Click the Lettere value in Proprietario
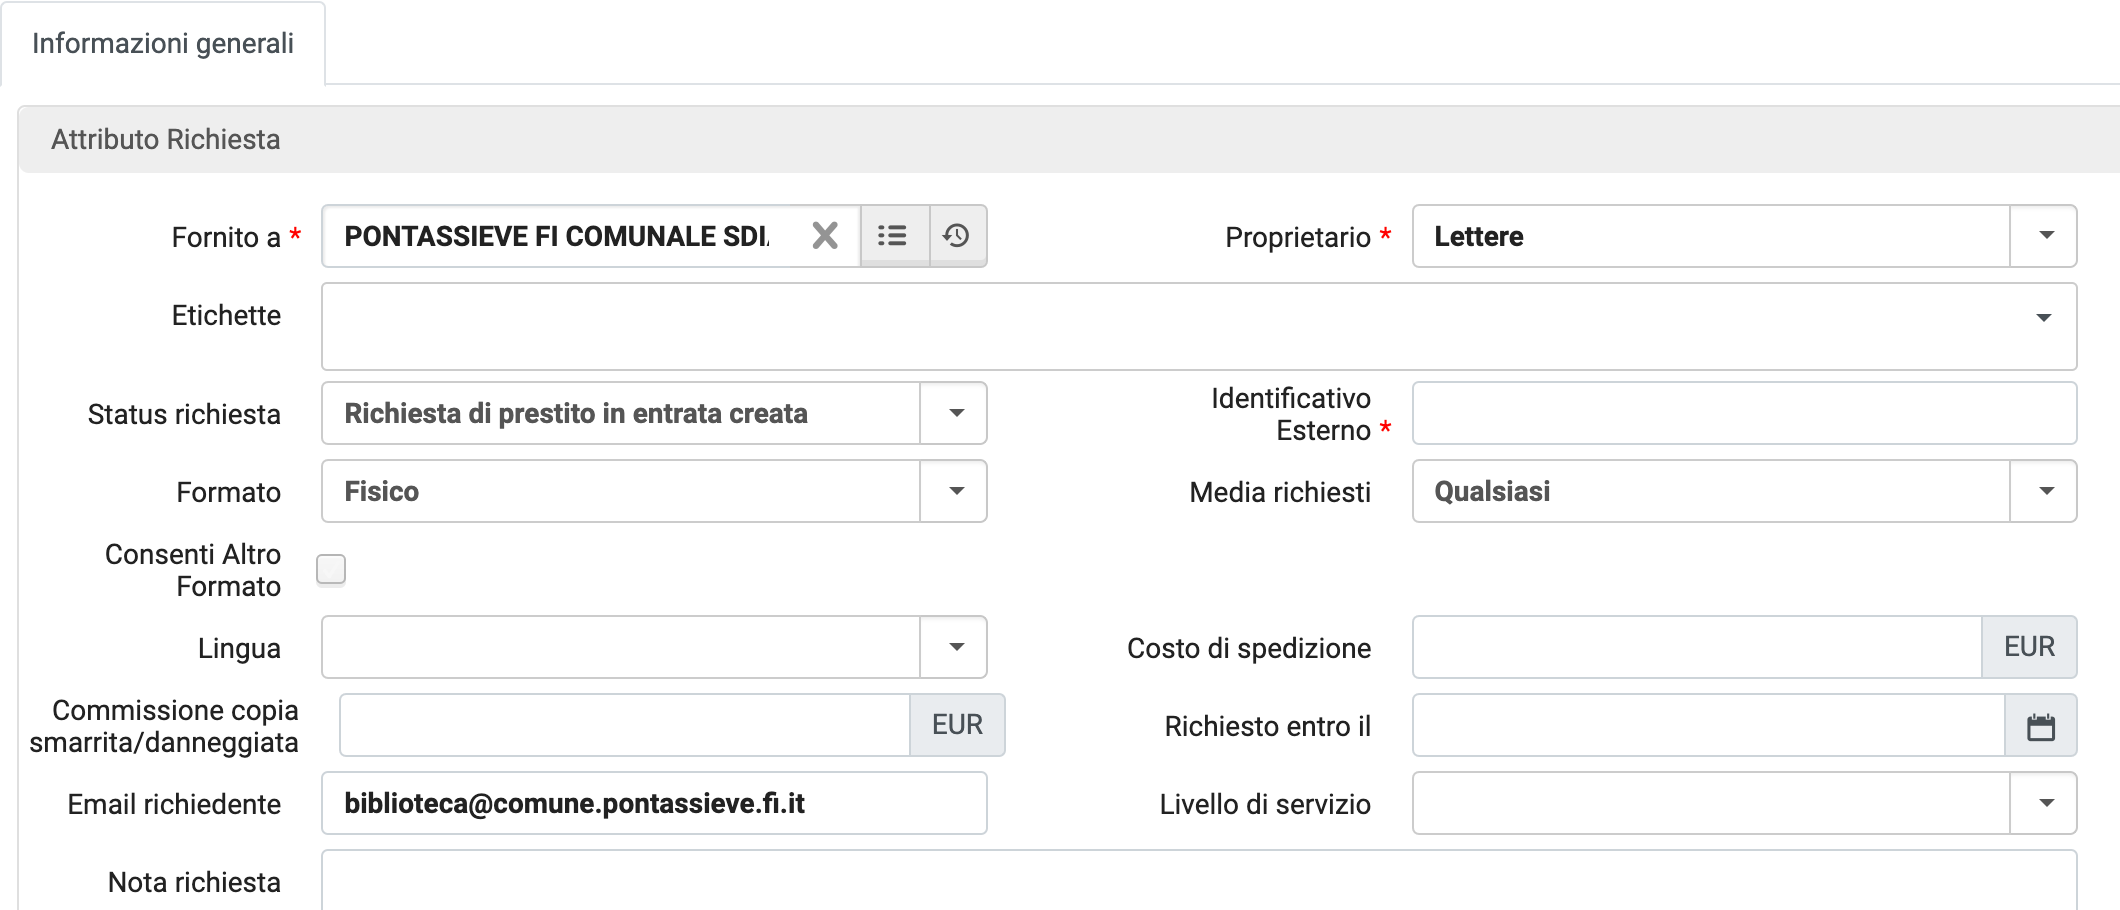The image size is (2120, 910). pyautogui.click(x=1479, y=237)
